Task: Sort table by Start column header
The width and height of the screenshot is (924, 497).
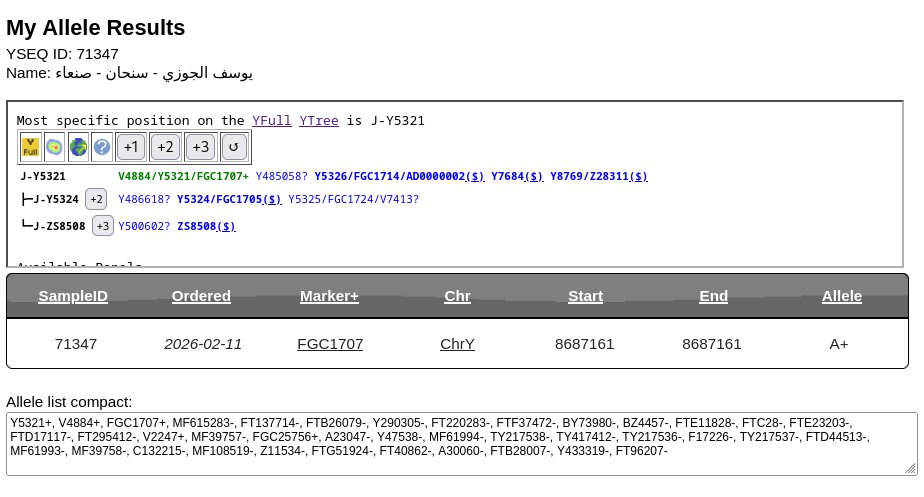Action: (585, 296)
